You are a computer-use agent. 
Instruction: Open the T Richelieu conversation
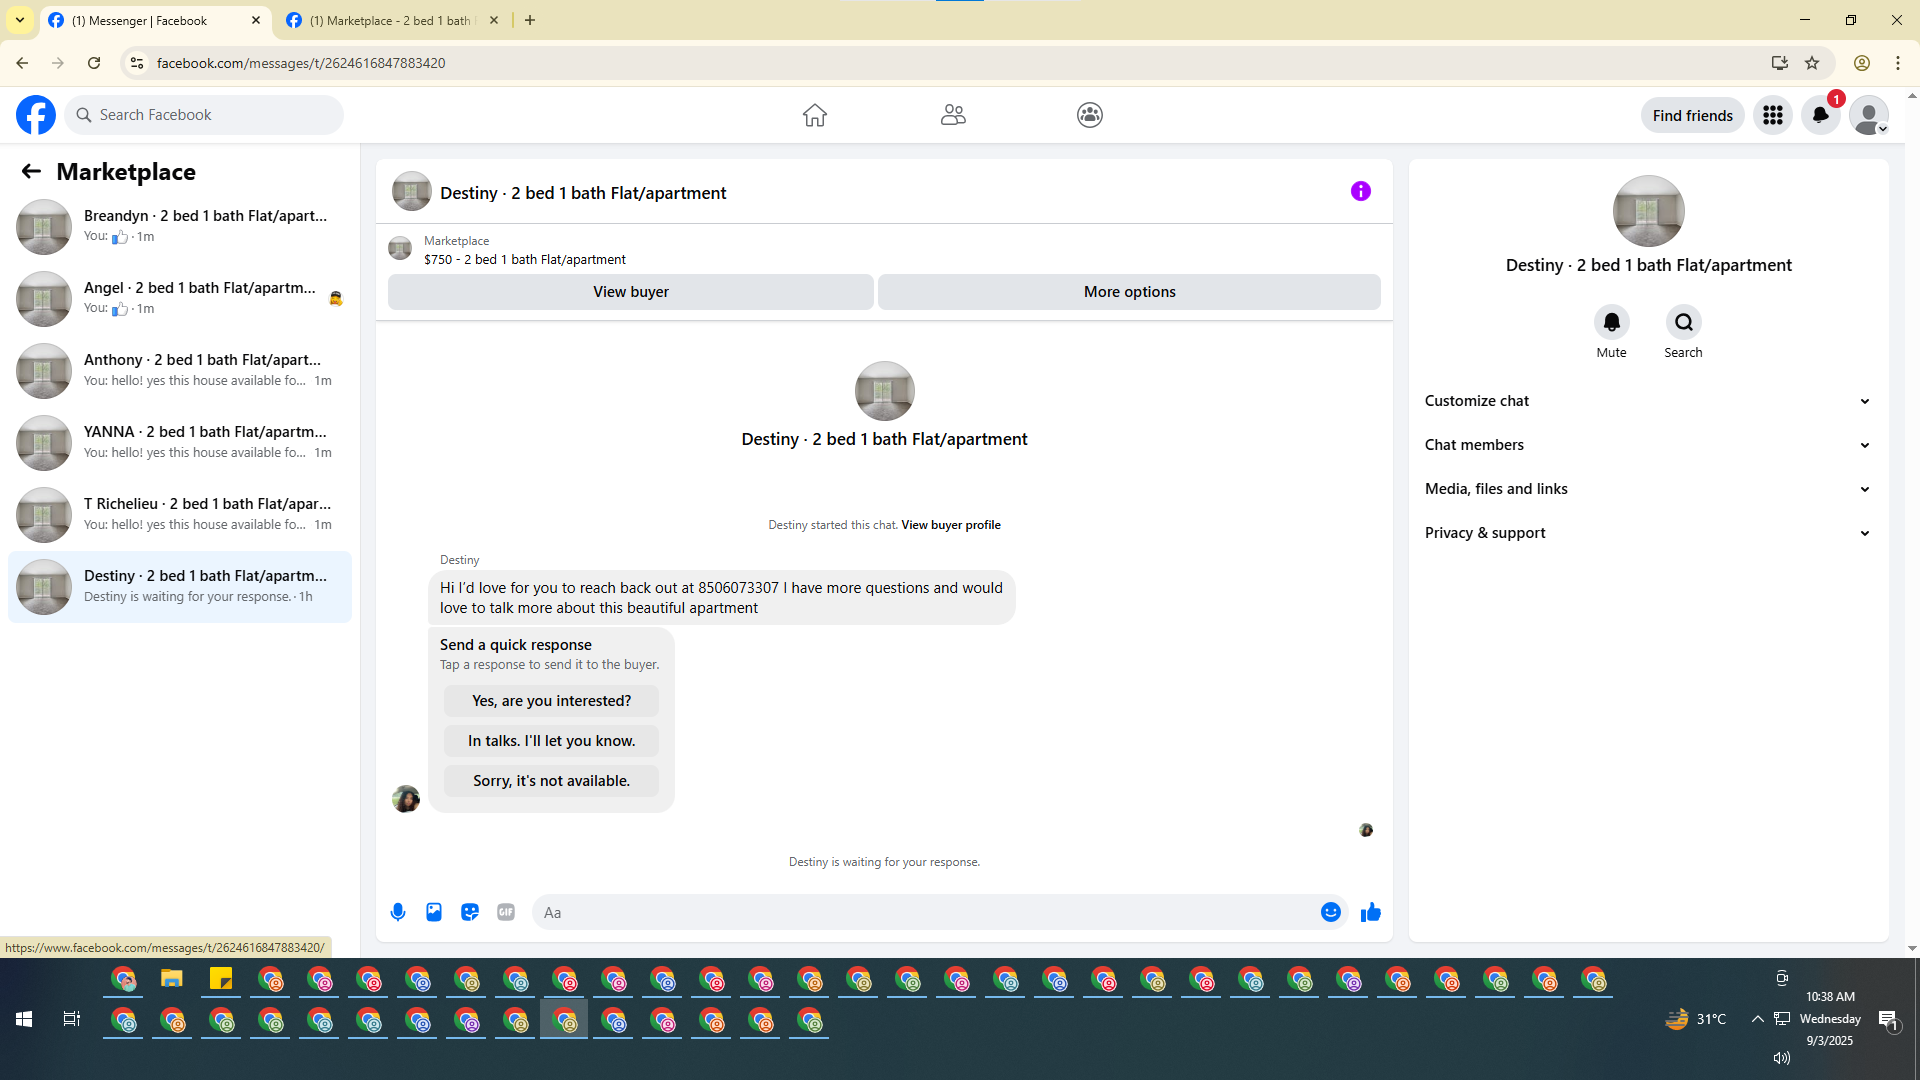click(x=180, y=515)
